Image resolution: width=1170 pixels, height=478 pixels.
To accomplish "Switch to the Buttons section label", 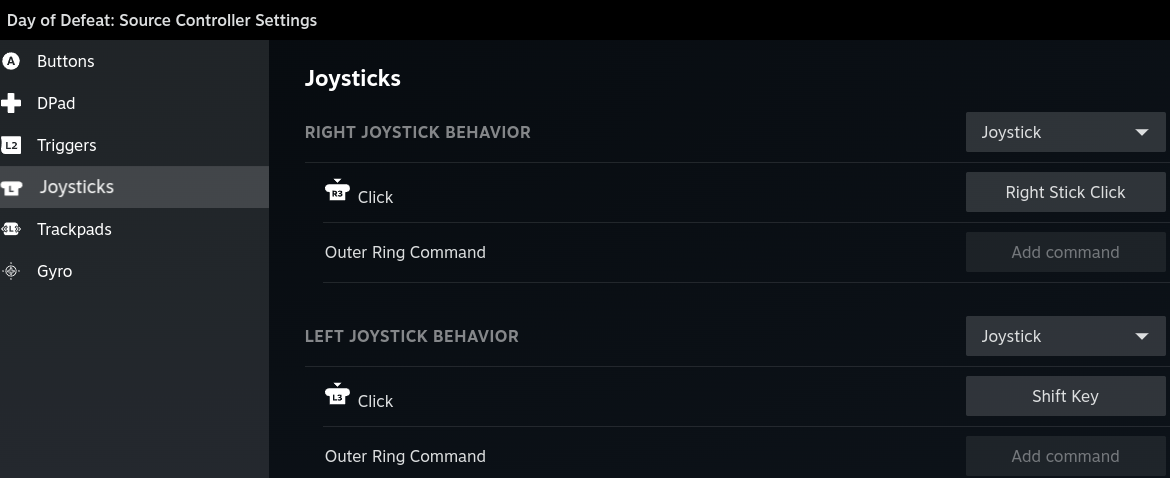I will (x=66, y=61).
